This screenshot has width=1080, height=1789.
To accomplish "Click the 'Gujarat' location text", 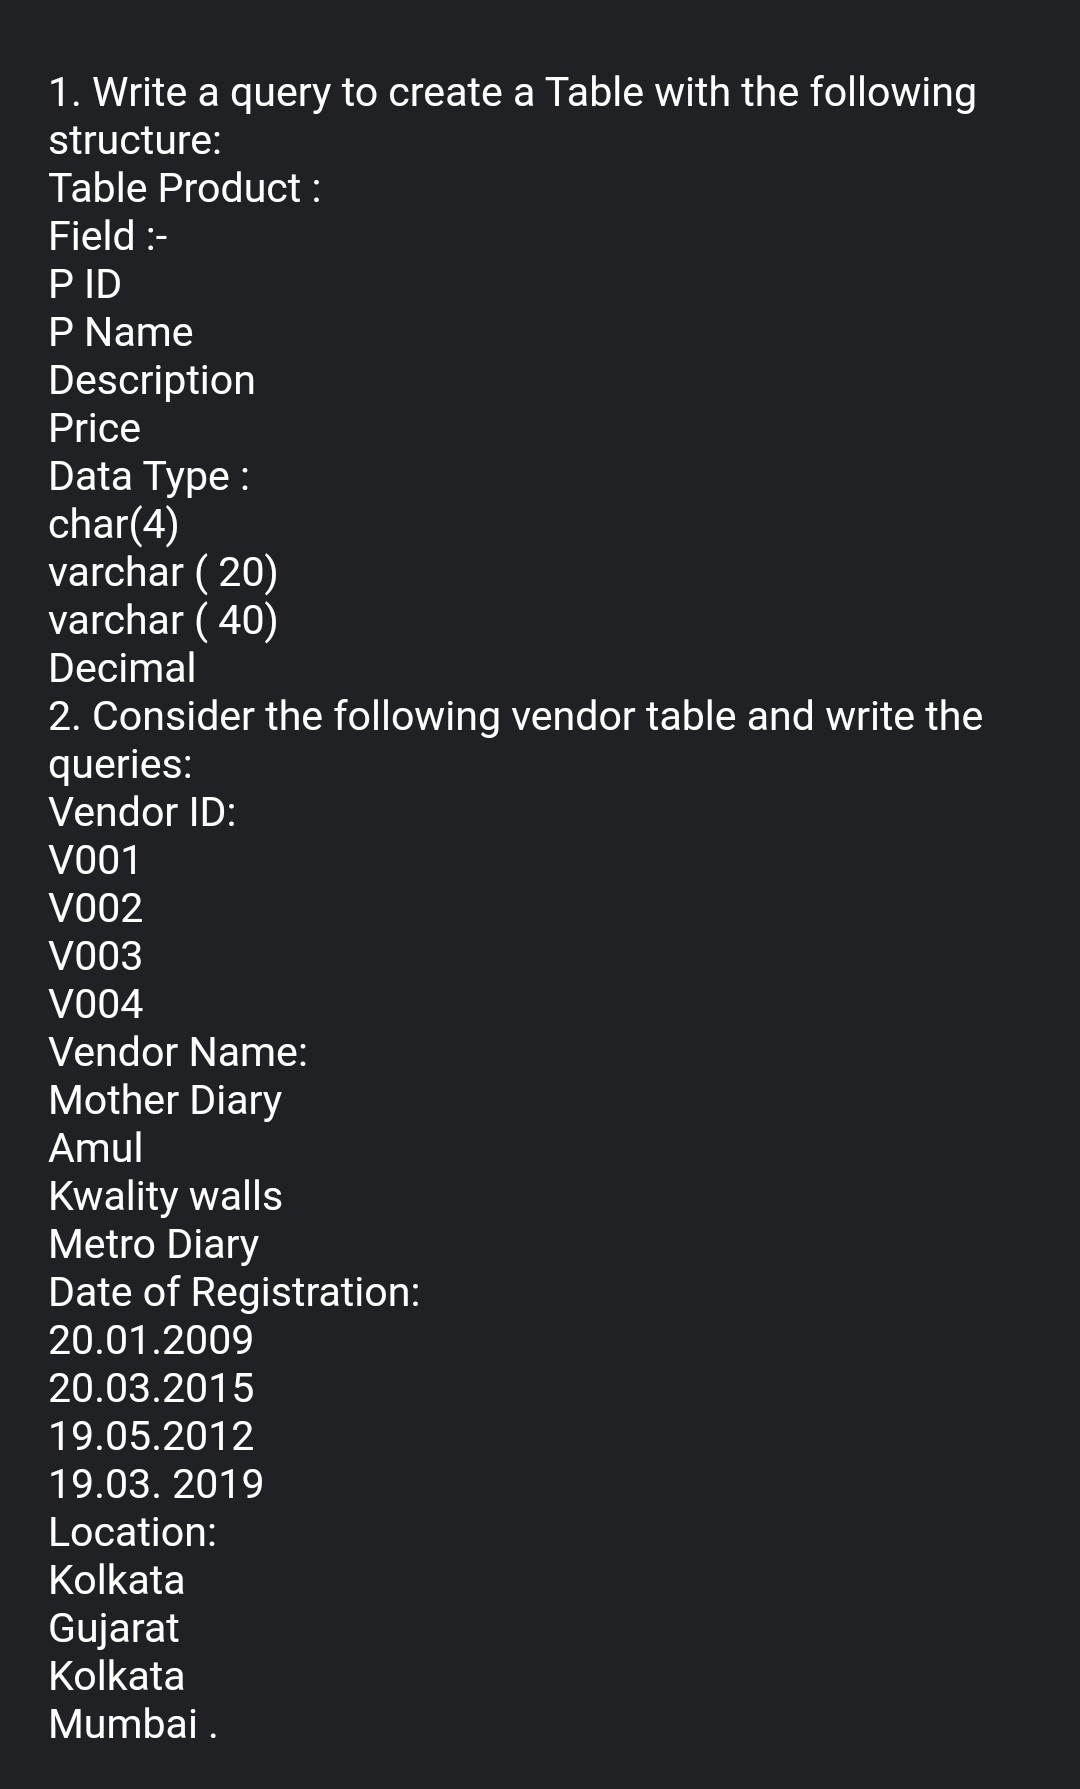I will click(114, 1628).
